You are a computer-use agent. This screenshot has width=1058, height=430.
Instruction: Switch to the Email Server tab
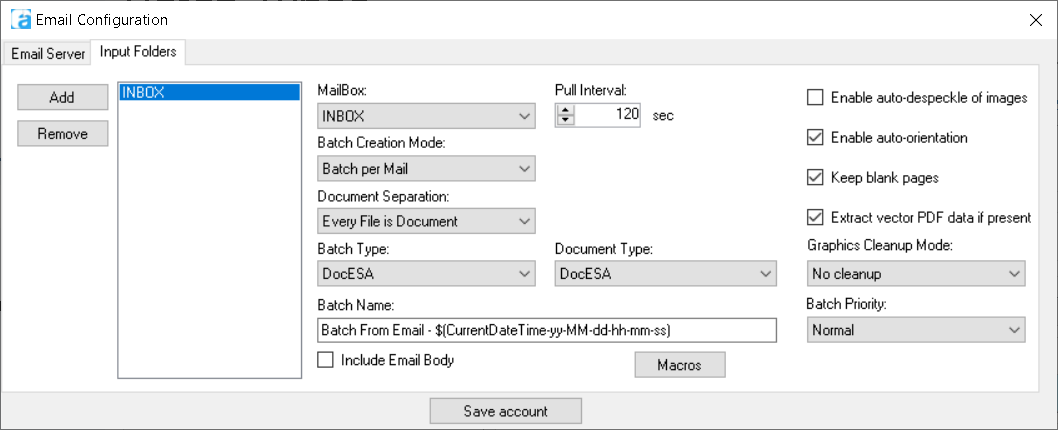coord(48,53)
